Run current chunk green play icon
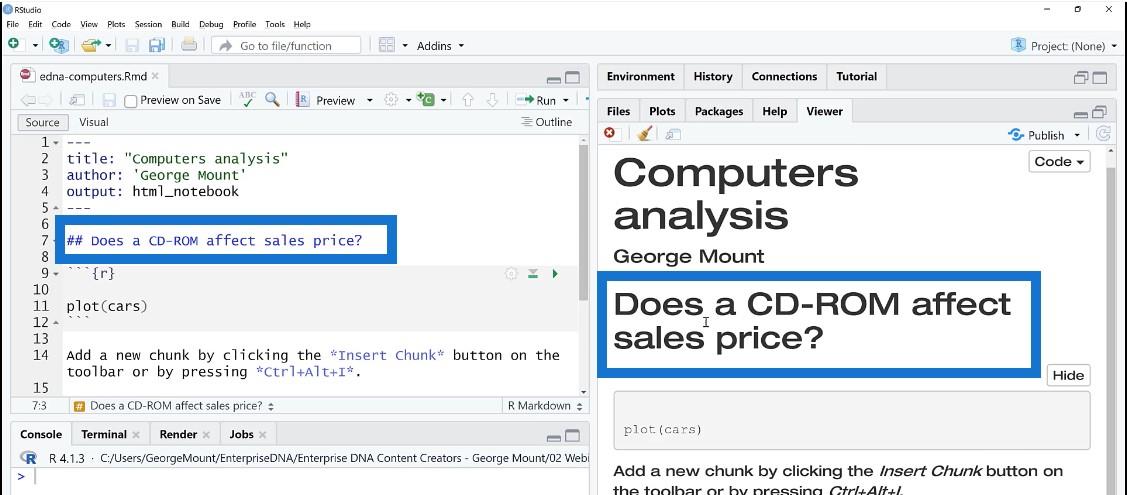 coord(555,274)
